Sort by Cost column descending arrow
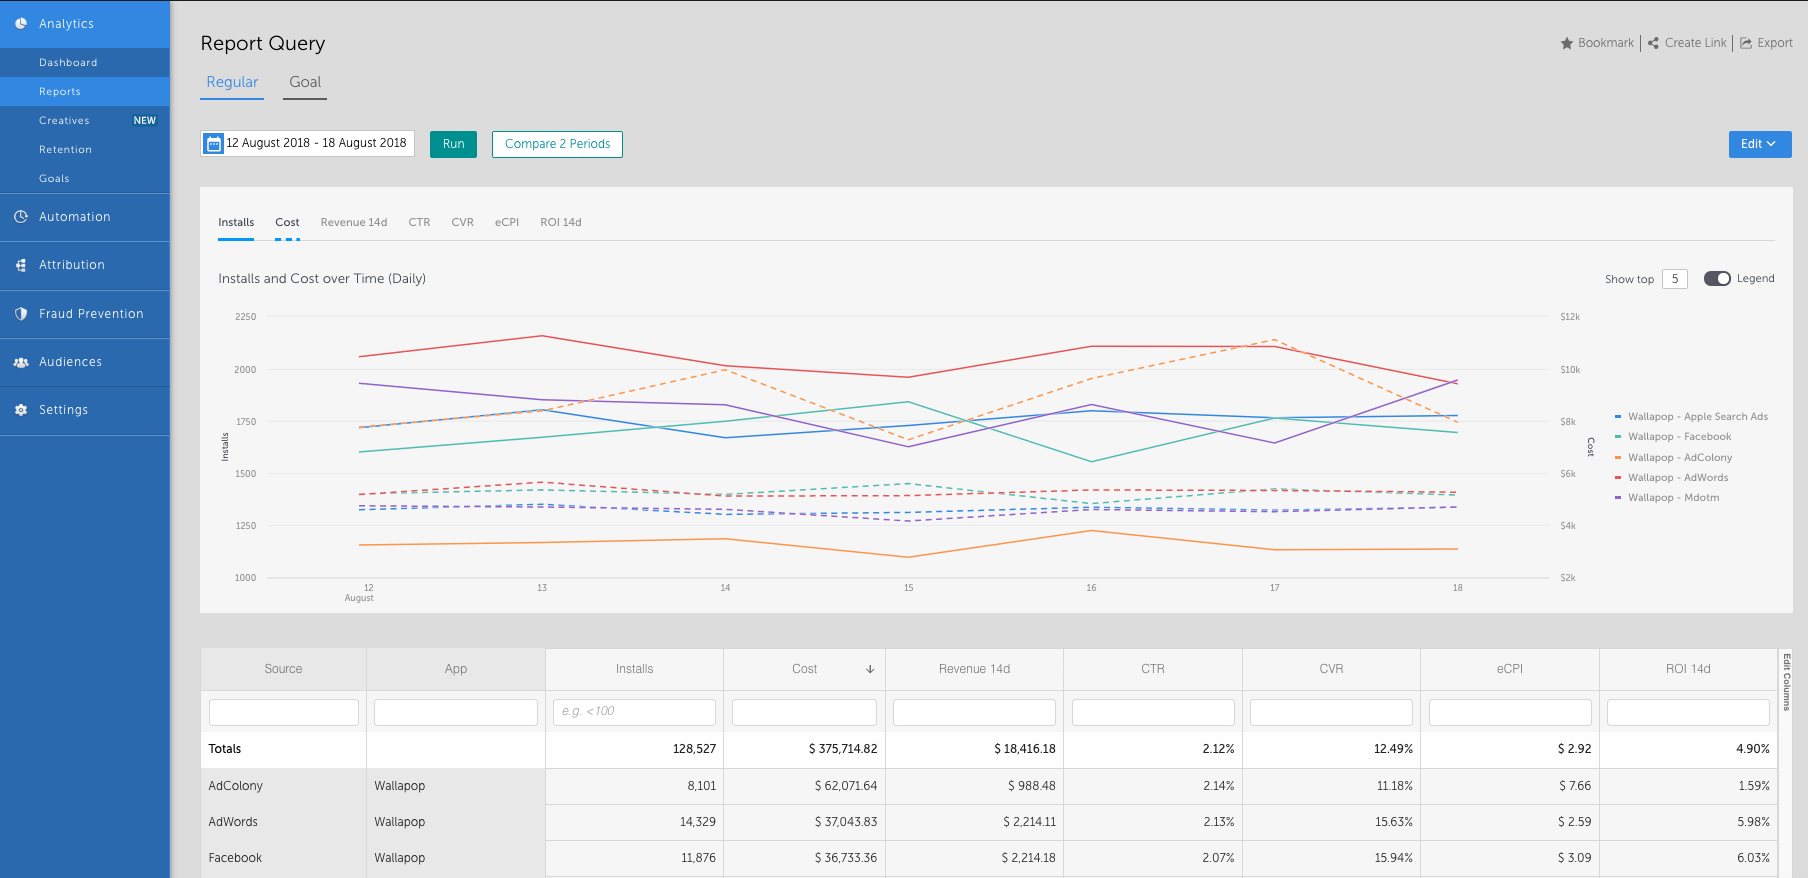1808x878 pixels. tap(870, 669)
